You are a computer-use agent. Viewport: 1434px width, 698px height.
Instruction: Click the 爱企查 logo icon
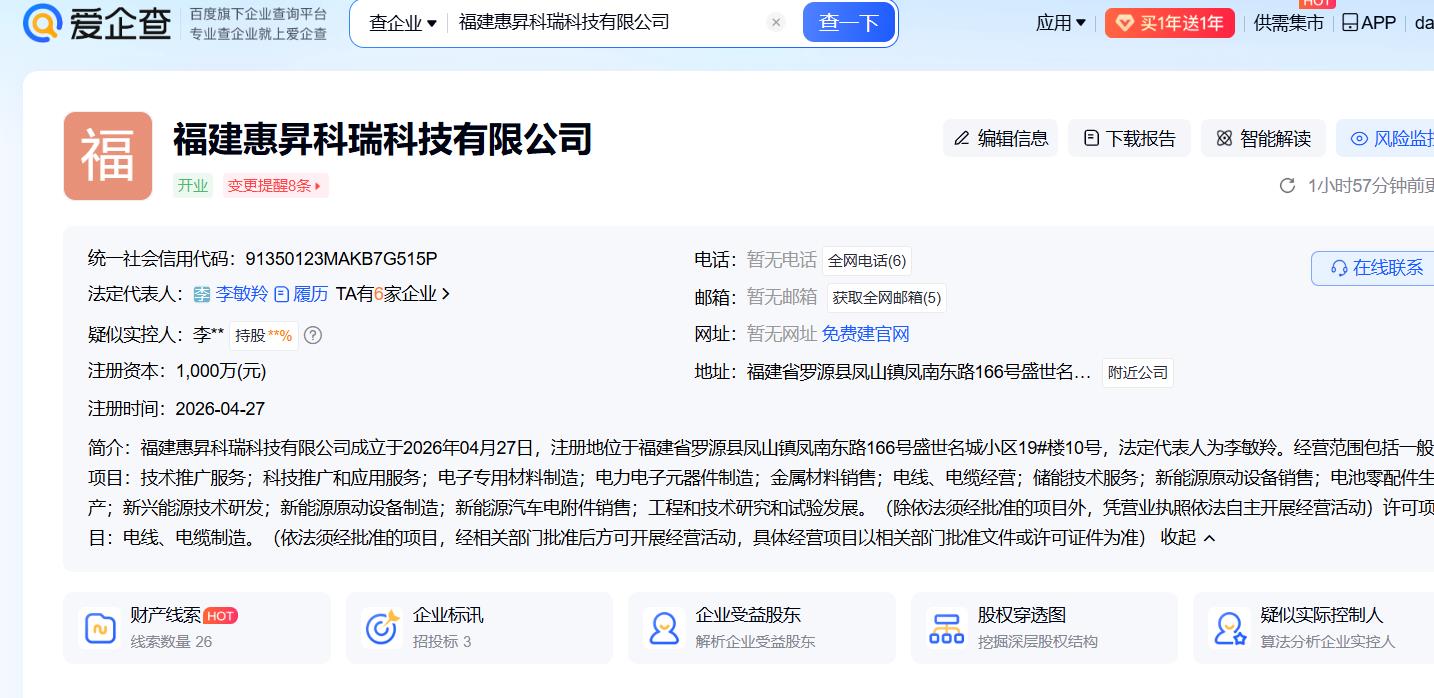(41, 22)
